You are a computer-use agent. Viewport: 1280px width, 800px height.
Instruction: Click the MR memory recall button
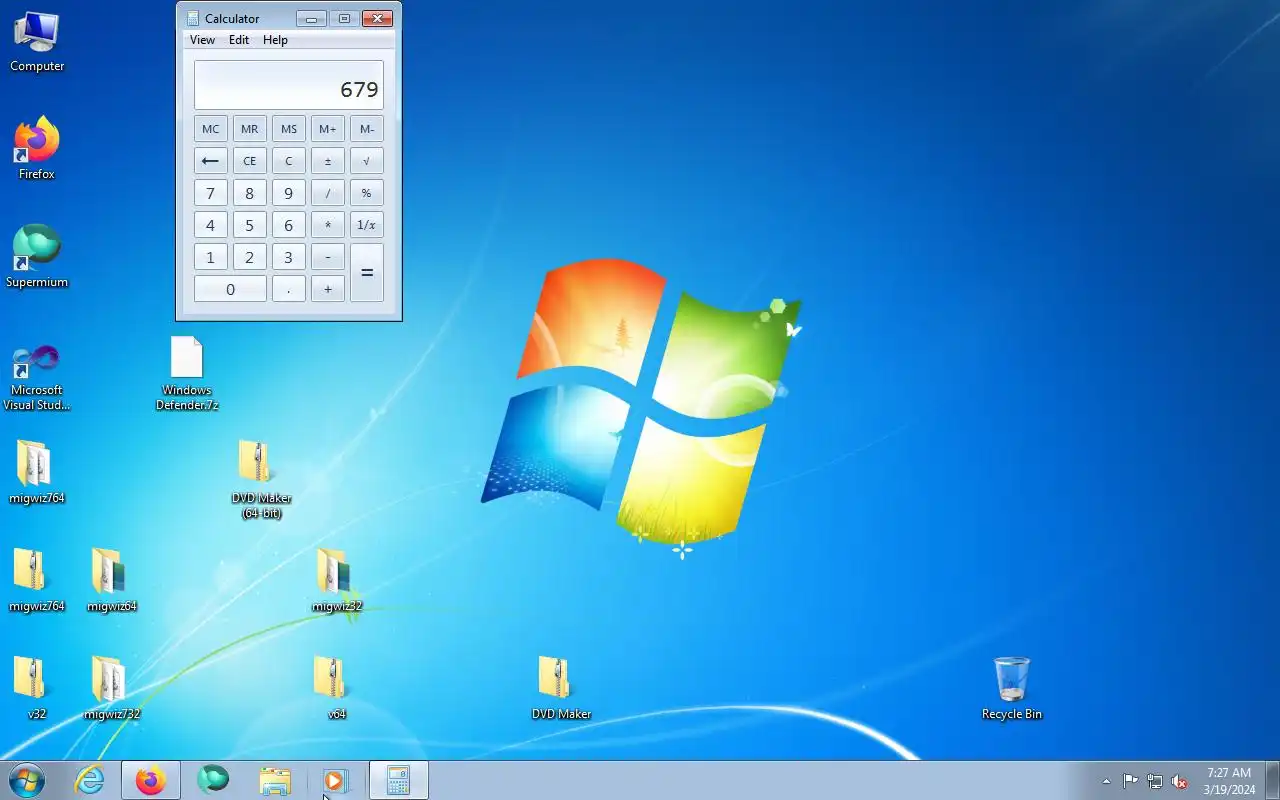coord(249,129)
